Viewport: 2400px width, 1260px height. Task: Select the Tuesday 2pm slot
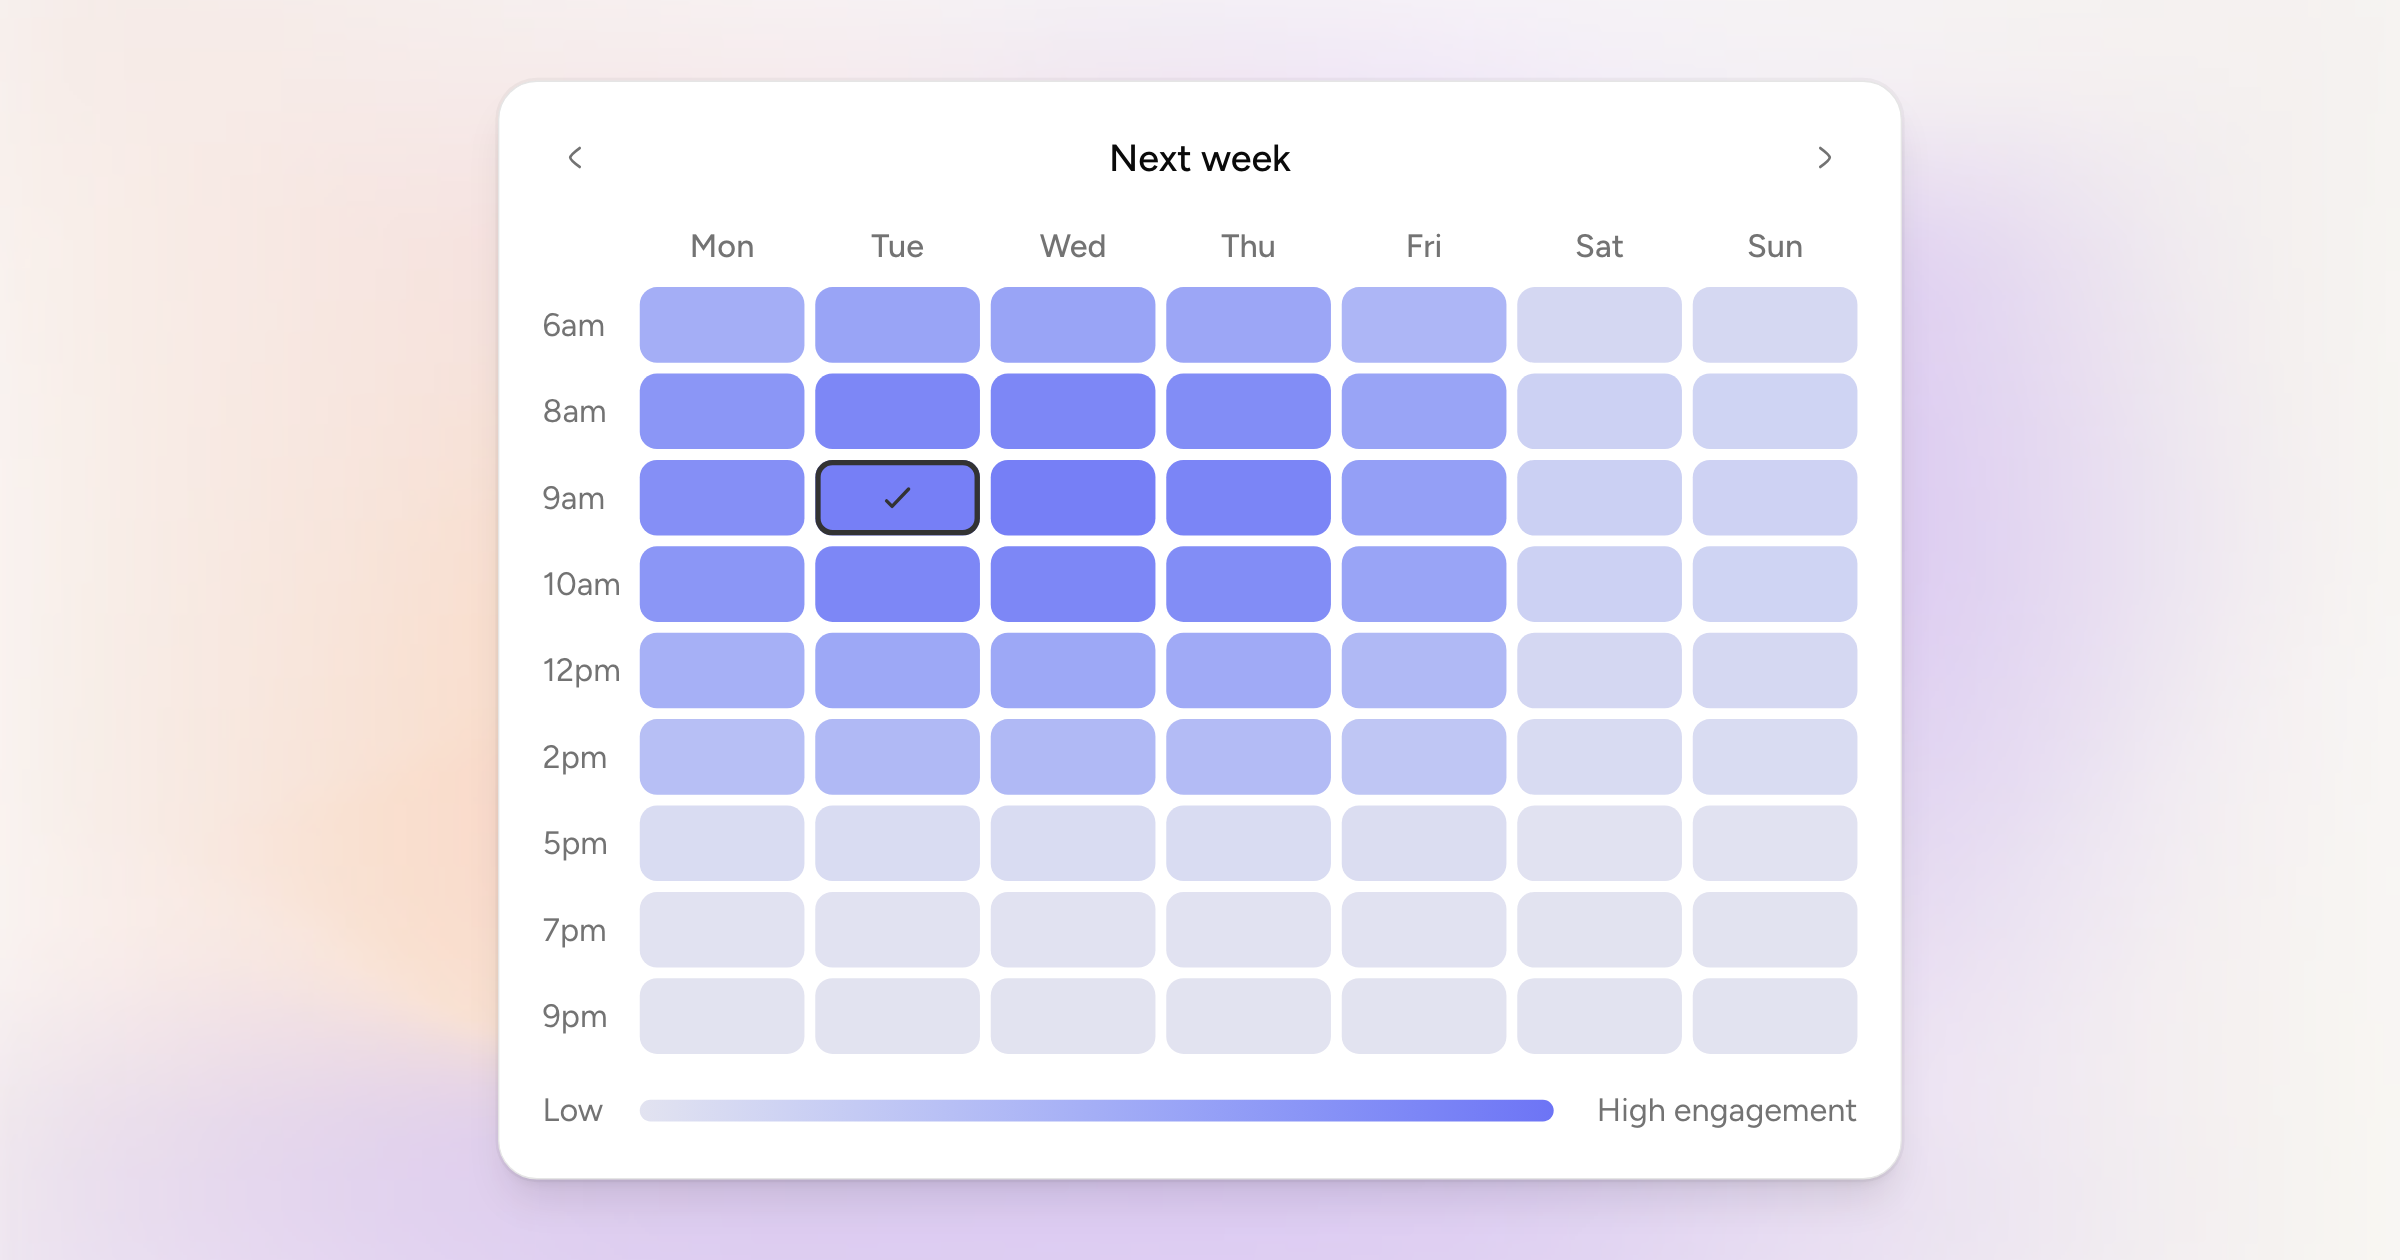tap(897, 757)
